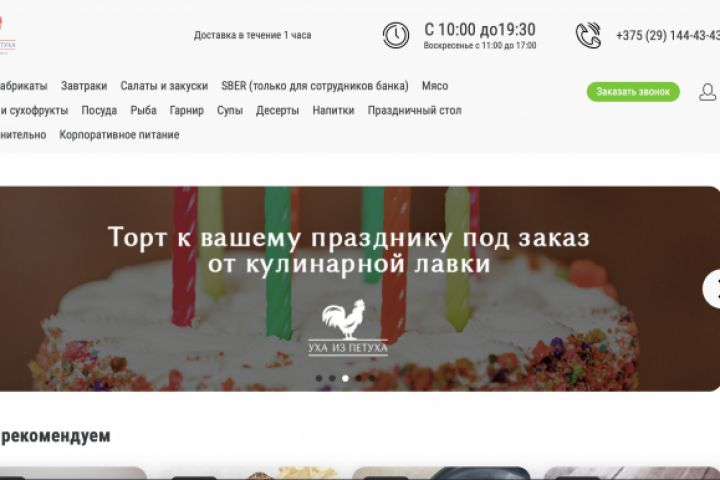Click the phone handset icon
Image resolution: width=720 pixels, height=480 pixels.
588,35
